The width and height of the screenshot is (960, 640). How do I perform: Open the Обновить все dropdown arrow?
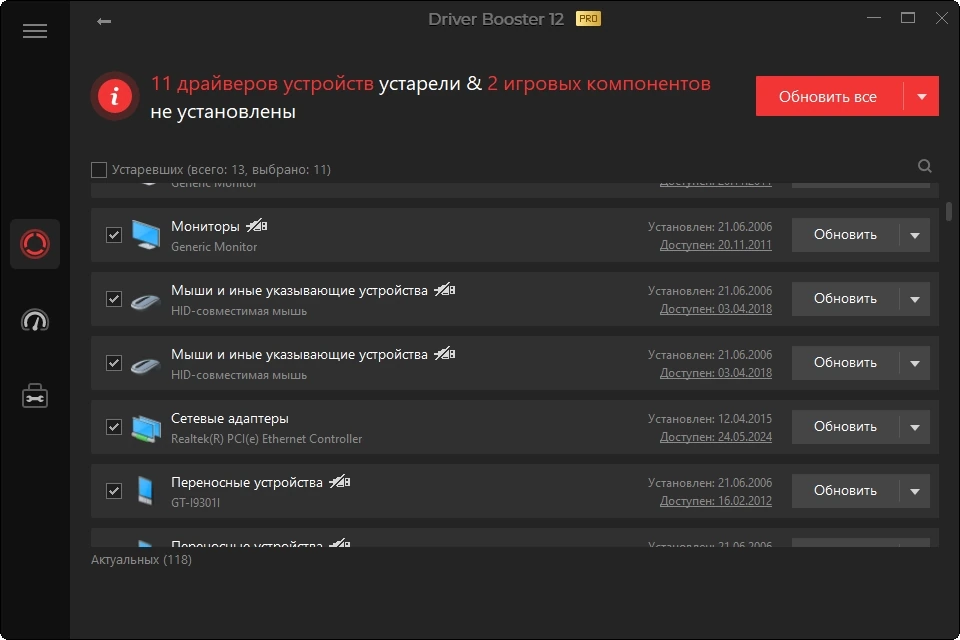pyautogui.click(x=921, y=96)
